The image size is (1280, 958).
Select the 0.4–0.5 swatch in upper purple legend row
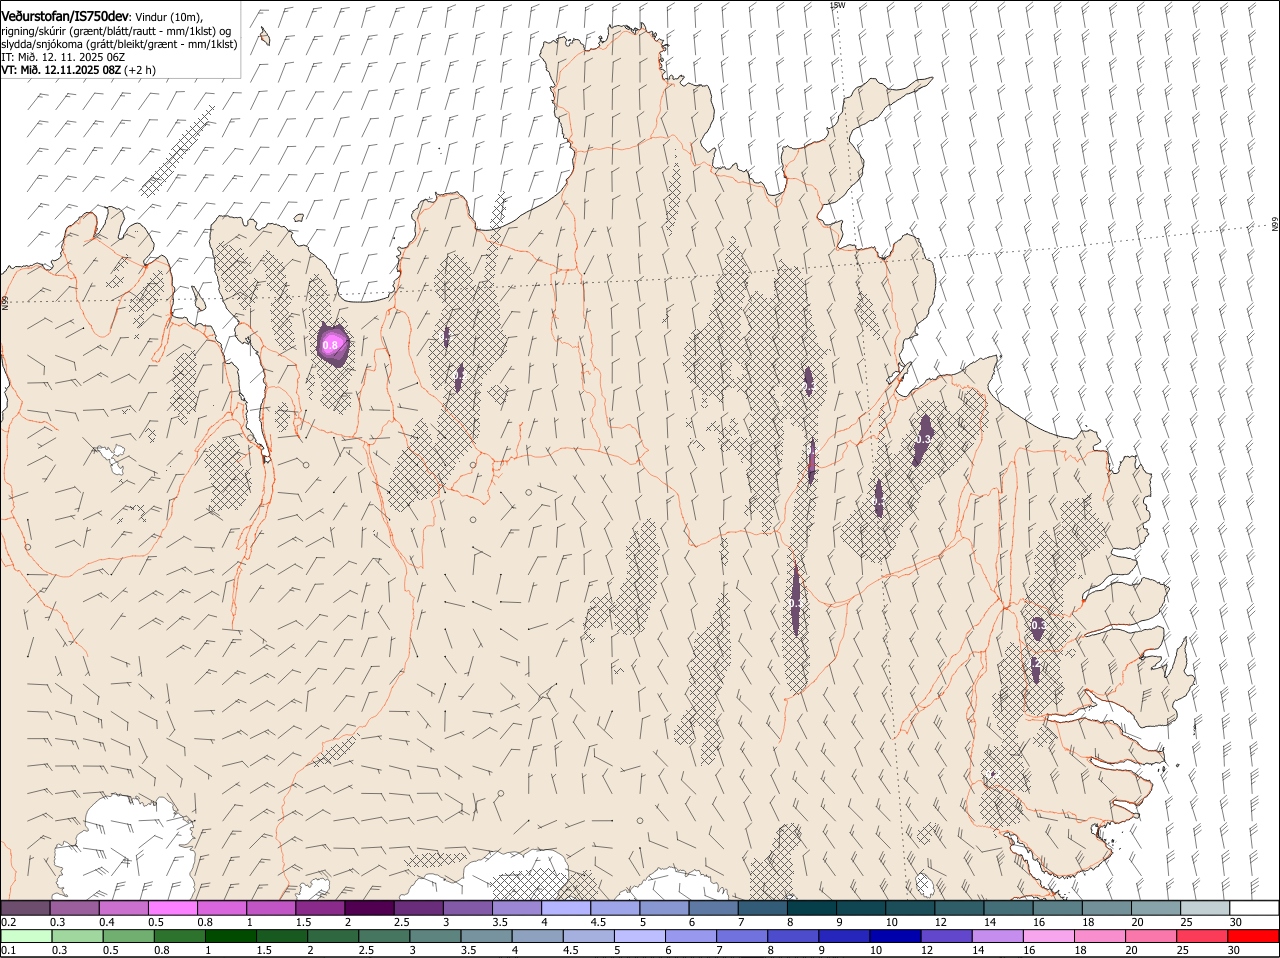coord(123,907)
